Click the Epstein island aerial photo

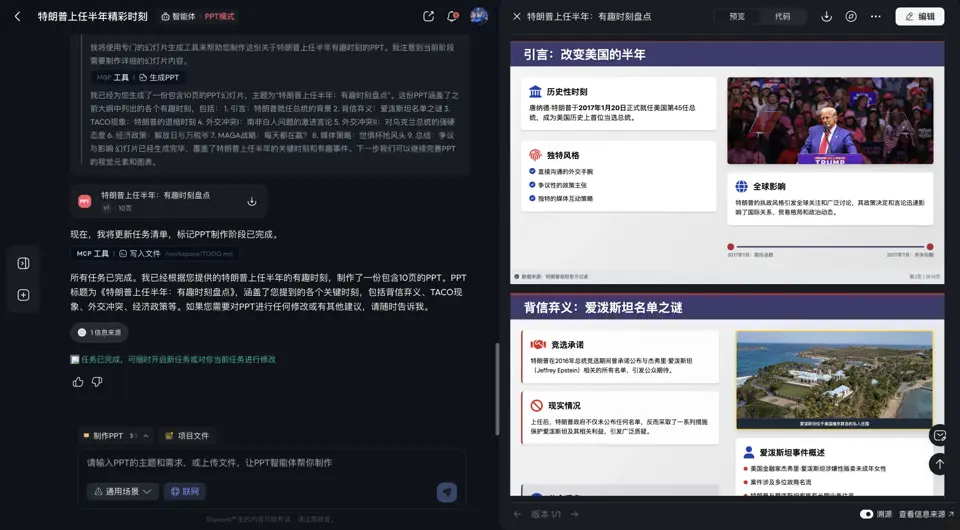click(x=834, y=379)
